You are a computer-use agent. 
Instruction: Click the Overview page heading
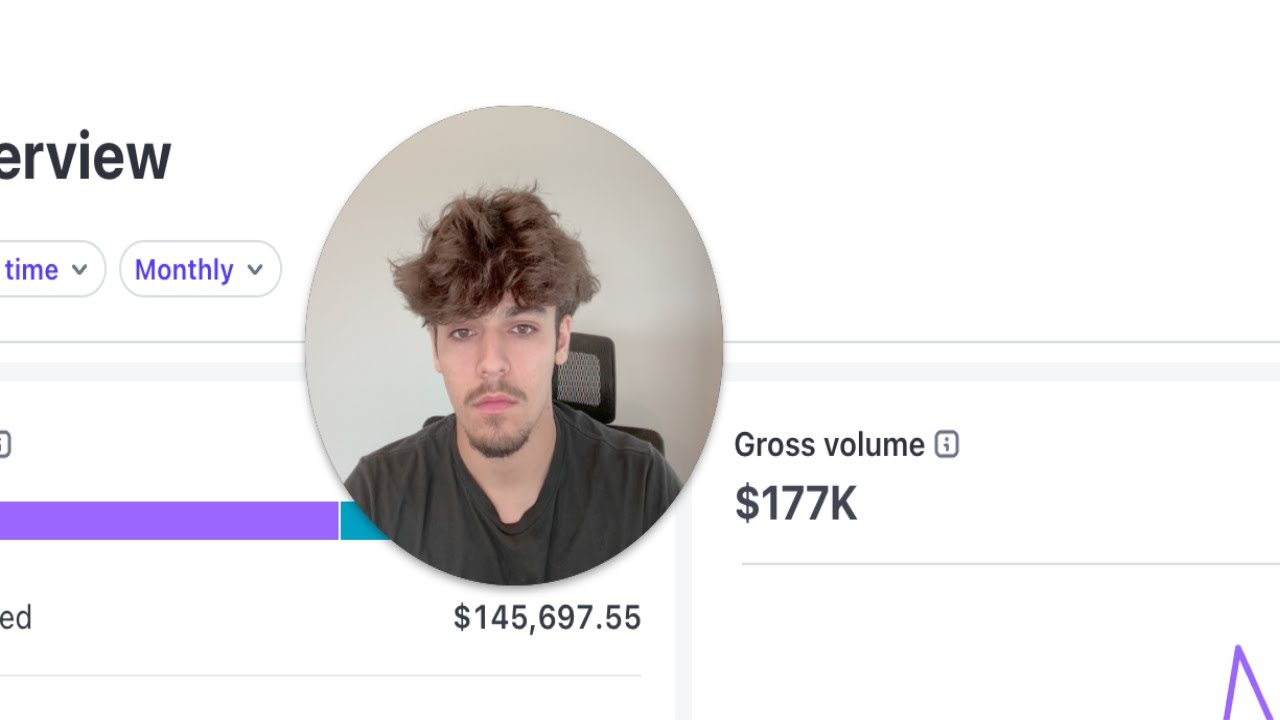[85, 157]
